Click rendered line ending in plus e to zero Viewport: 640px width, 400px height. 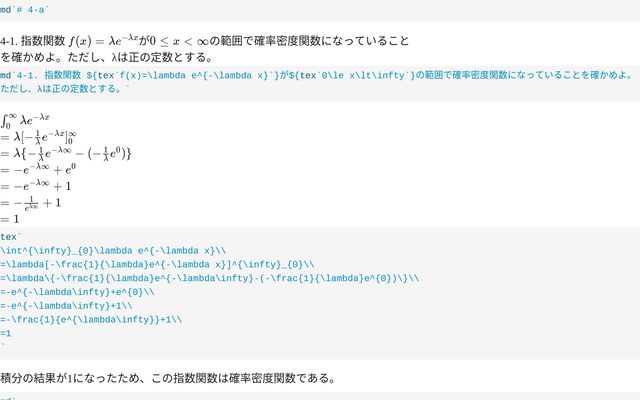point(40,170)
